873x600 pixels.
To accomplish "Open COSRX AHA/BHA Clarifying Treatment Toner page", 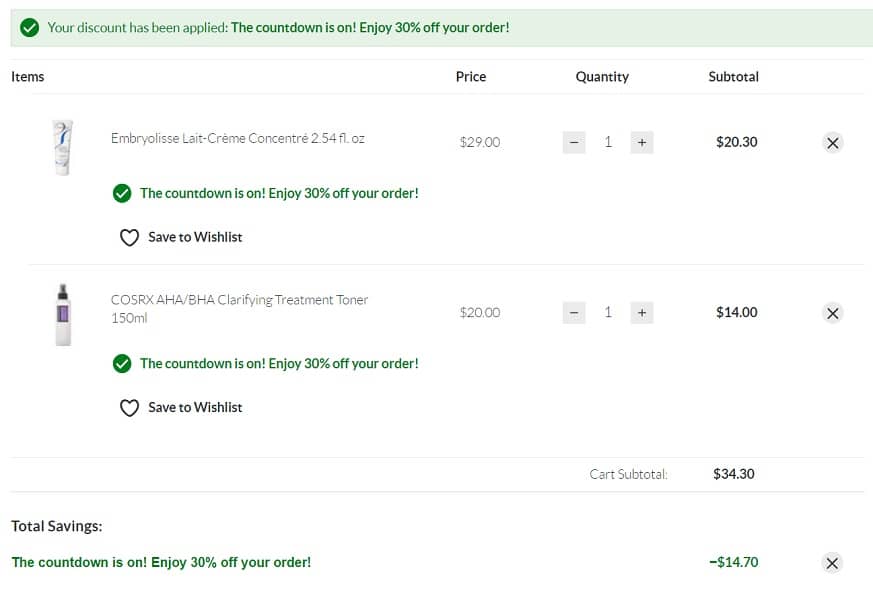I will coord(239,300).
